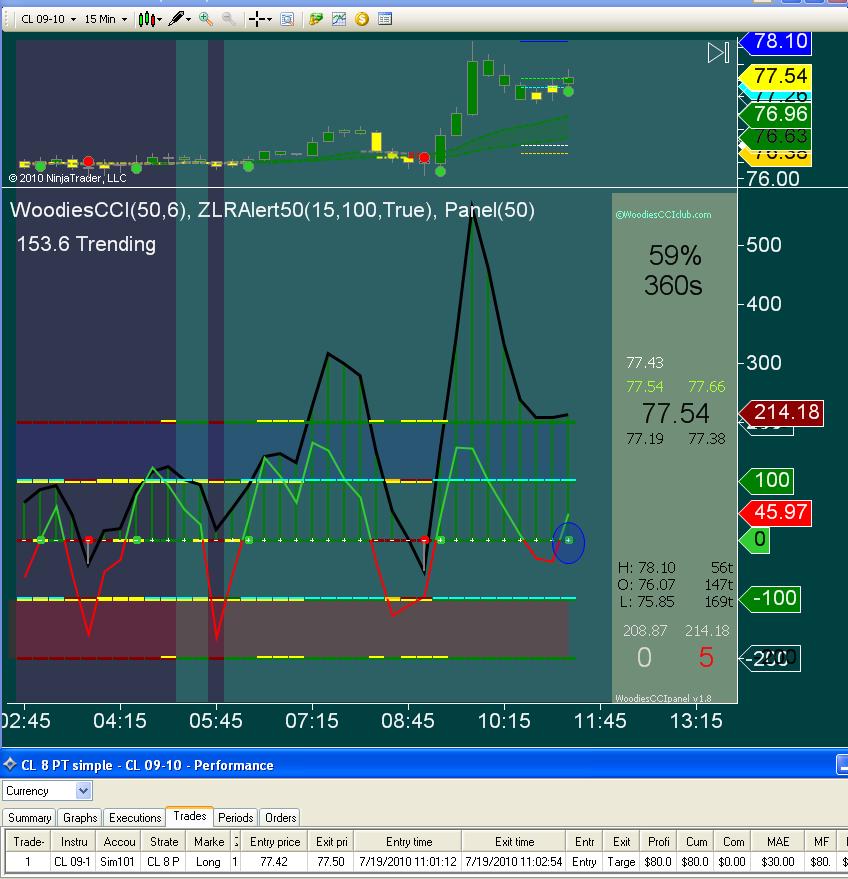Expand the drawing tools dropdown arrow
848x879 pixels.
(x=188, y=20)
